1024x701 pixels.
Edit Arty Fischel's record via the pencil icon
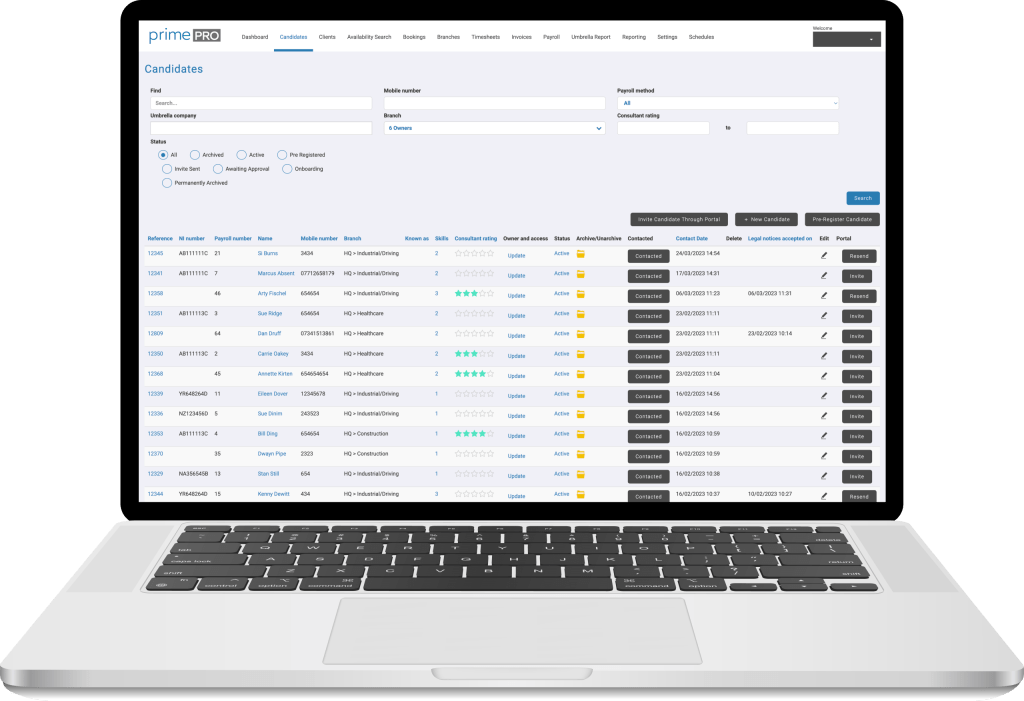coord(824,296)
